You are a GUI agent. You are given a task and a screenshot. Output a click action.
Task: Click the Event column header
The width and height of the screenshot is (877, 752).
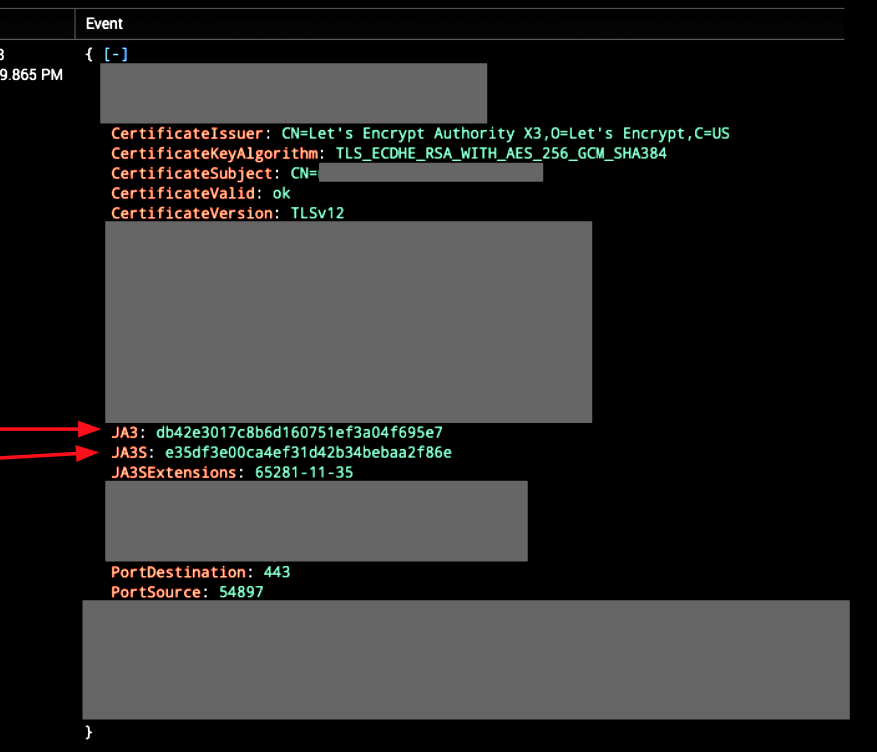point(103,23)
